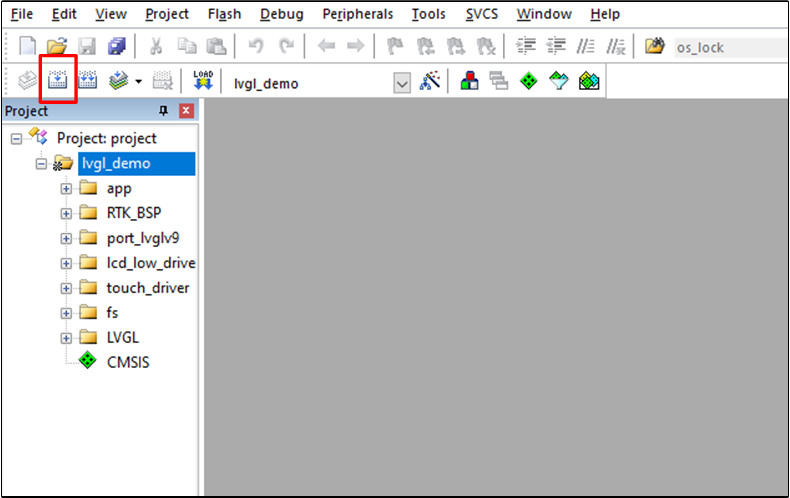The image size is (790, 498).
Task: Open the Debug menu
Action: (282, 14)
